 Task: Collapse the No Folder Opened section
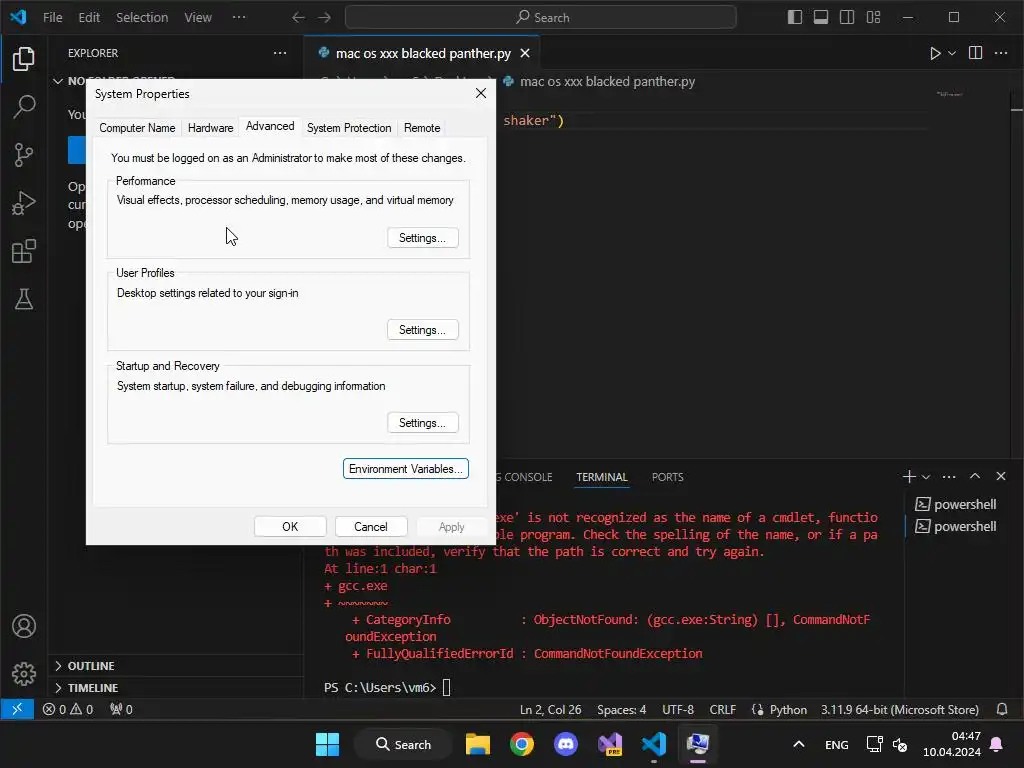tap(58, 81)
